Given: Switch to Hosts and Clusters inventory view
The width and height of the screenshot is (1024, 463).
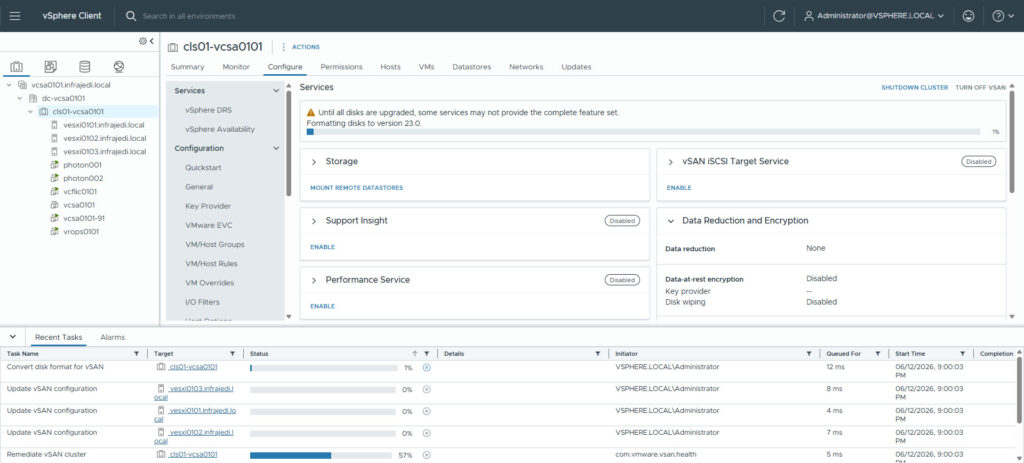Looking at the screenshot, I should [17, 67].
